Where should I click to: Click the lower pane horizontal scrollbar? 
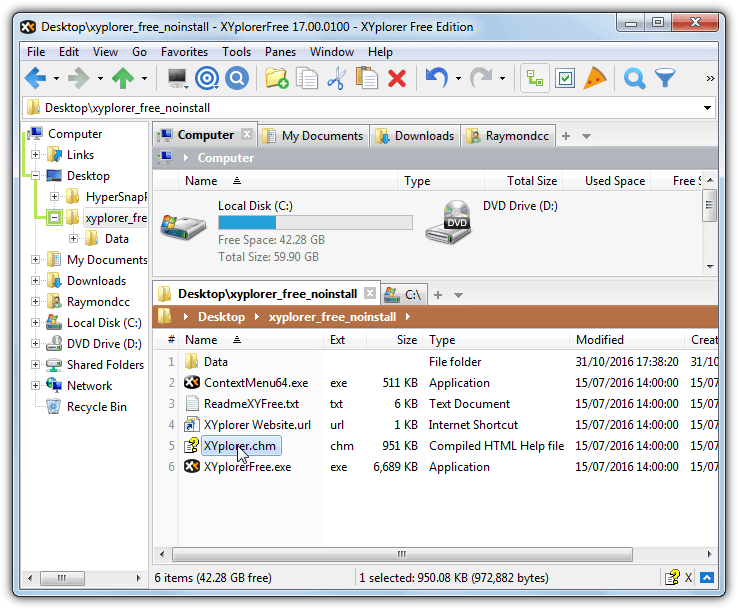(x=402, y=554)
